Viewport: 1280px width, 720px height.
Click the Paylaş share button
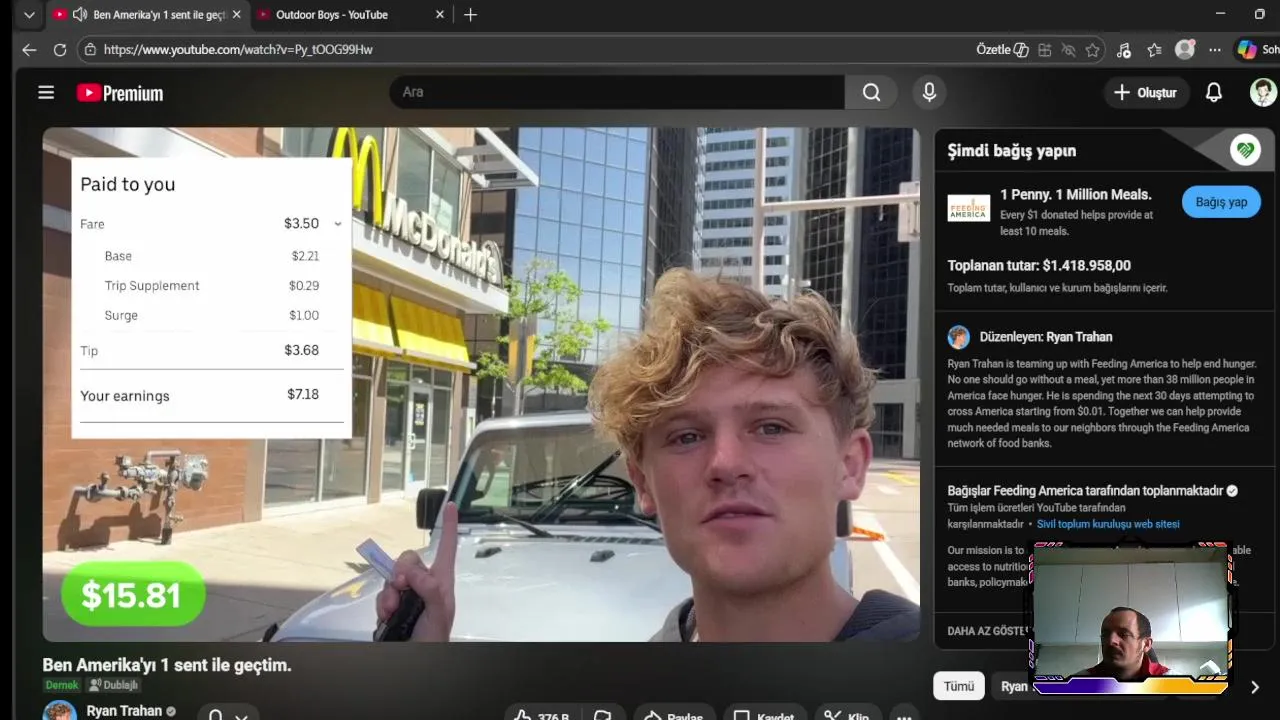tap(673, 716)
